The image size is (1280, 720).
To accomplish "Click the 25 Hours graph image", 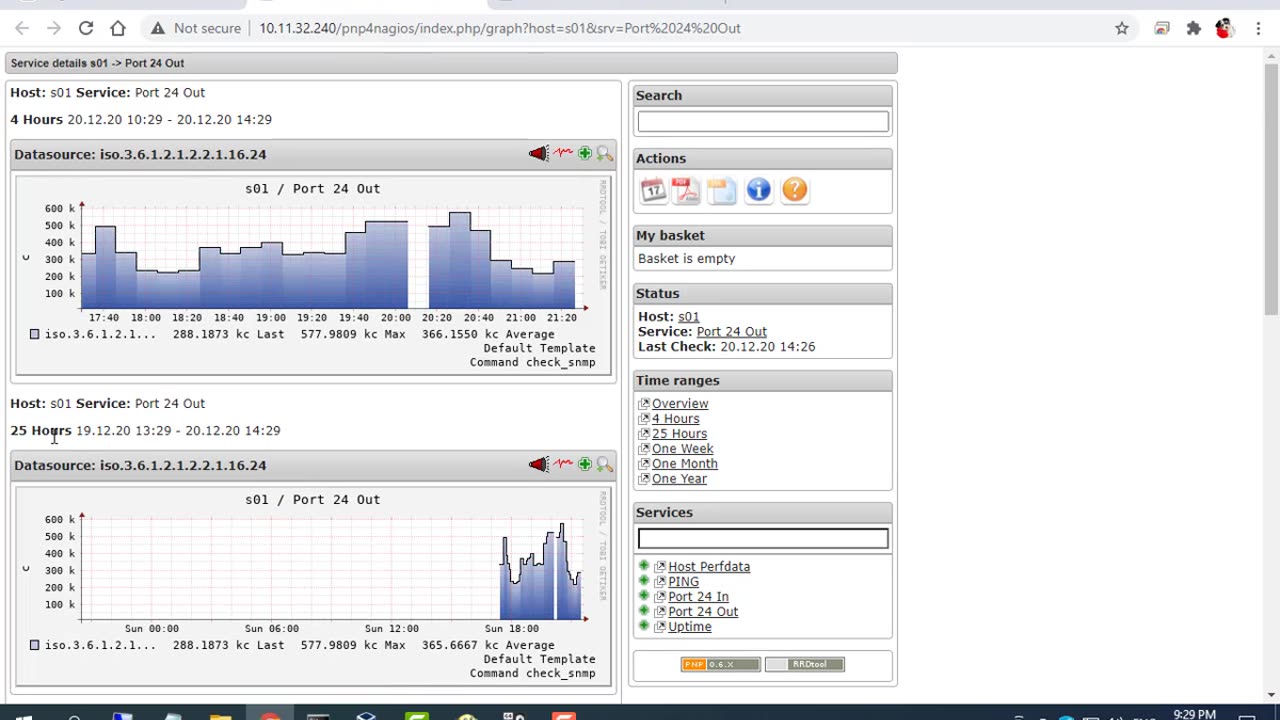I will 313,587.
